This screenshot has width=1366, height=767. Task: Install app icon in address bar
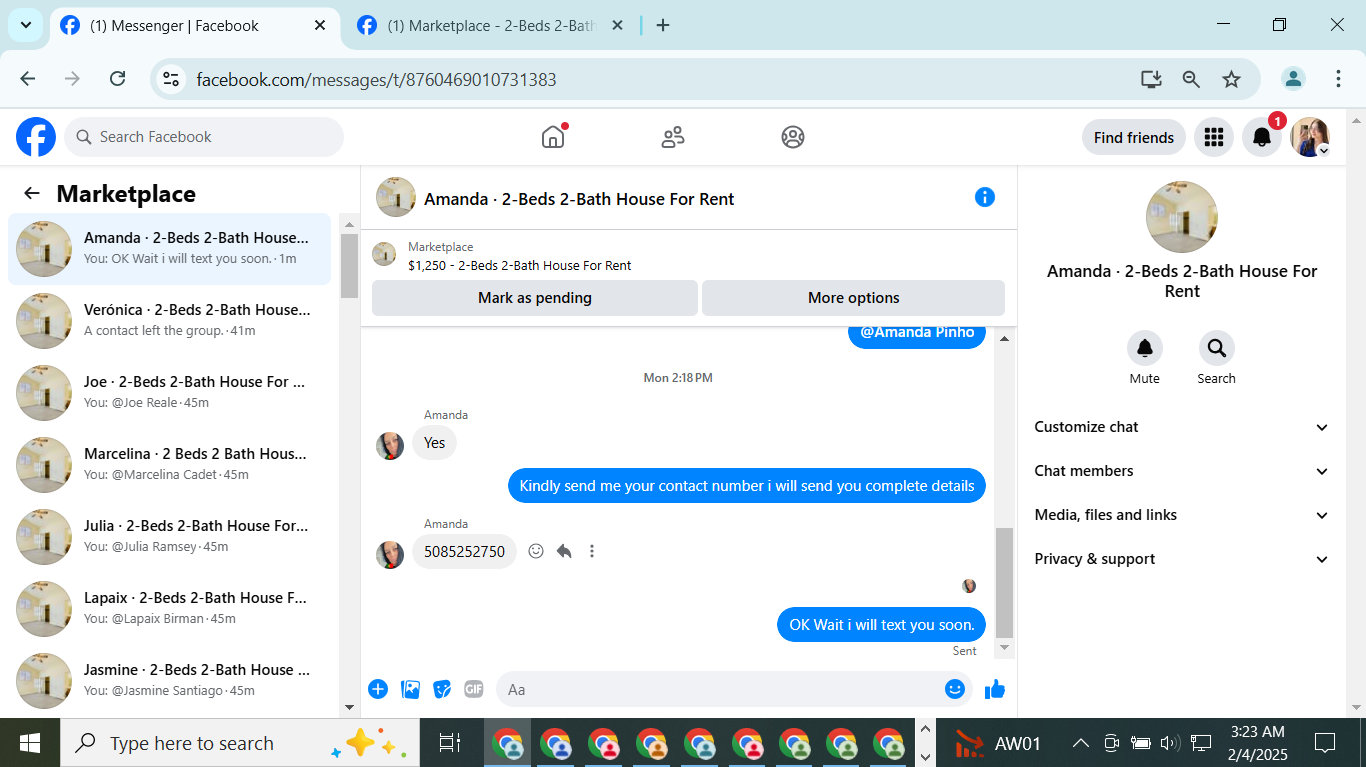(x=1151, y=79)
